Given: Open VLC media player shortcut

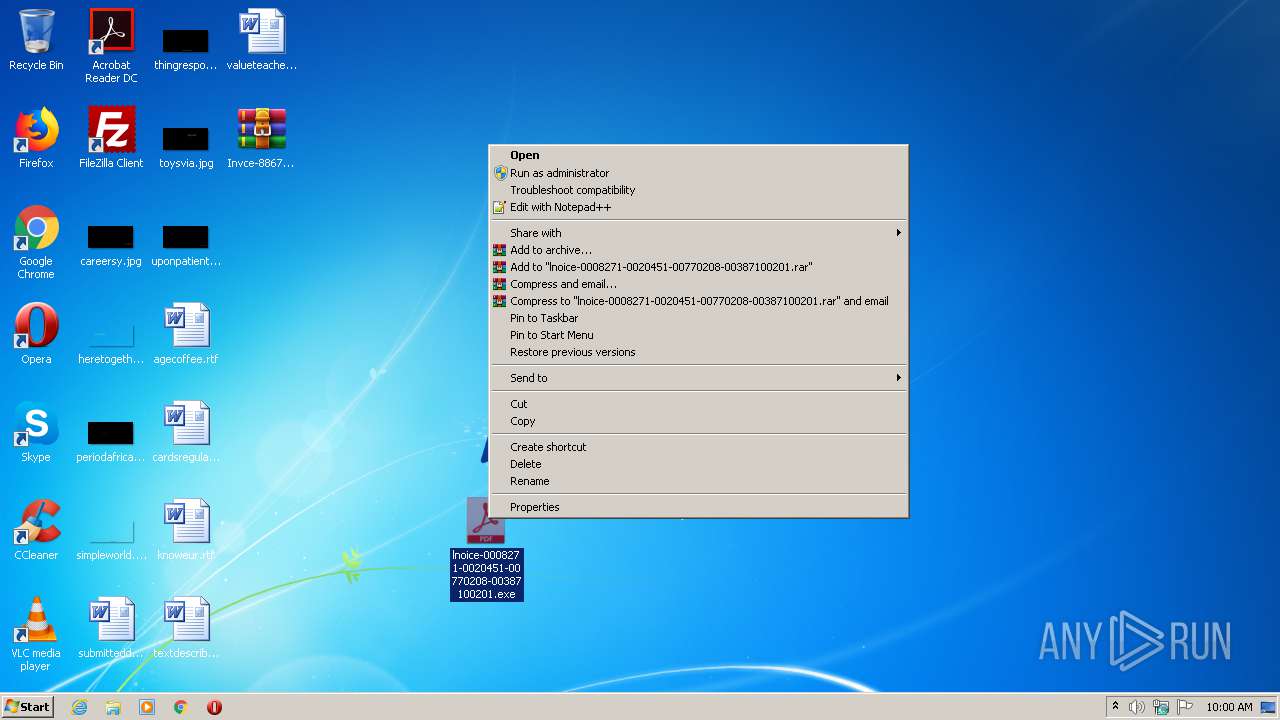Looking at the screenshot, I should point(36,634).
